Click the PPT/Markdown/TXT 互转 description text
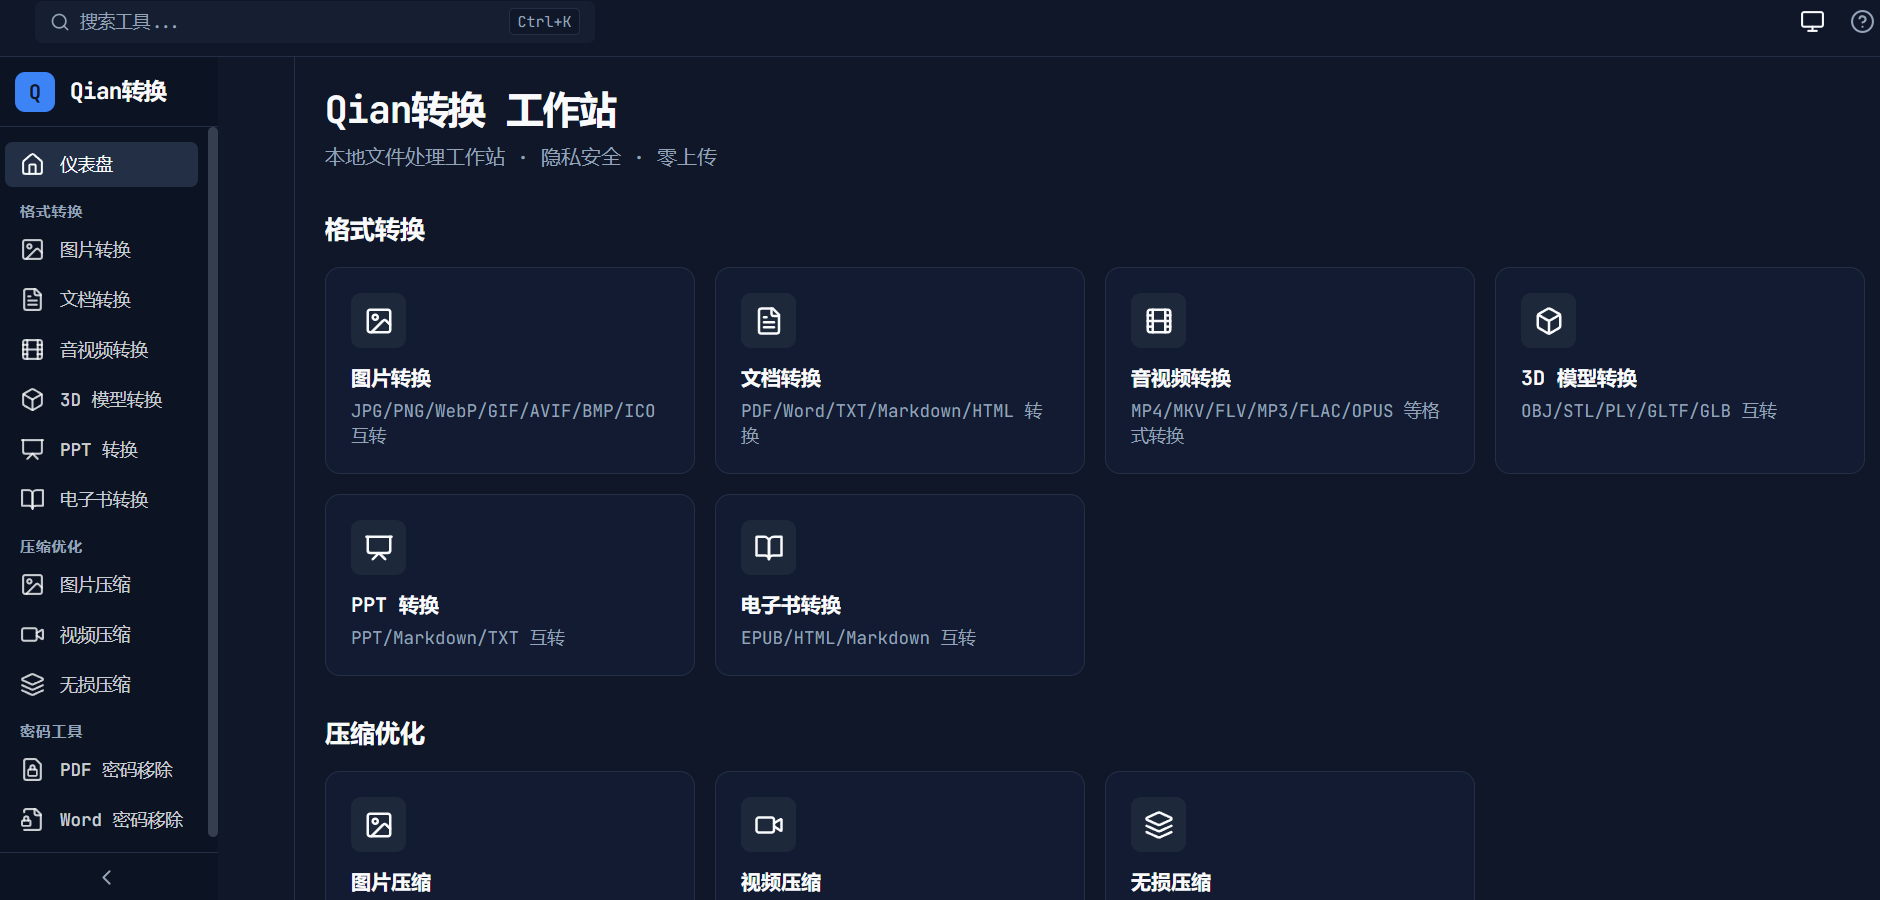Viewport: 1880px width, 900px height. pos(458,638)
